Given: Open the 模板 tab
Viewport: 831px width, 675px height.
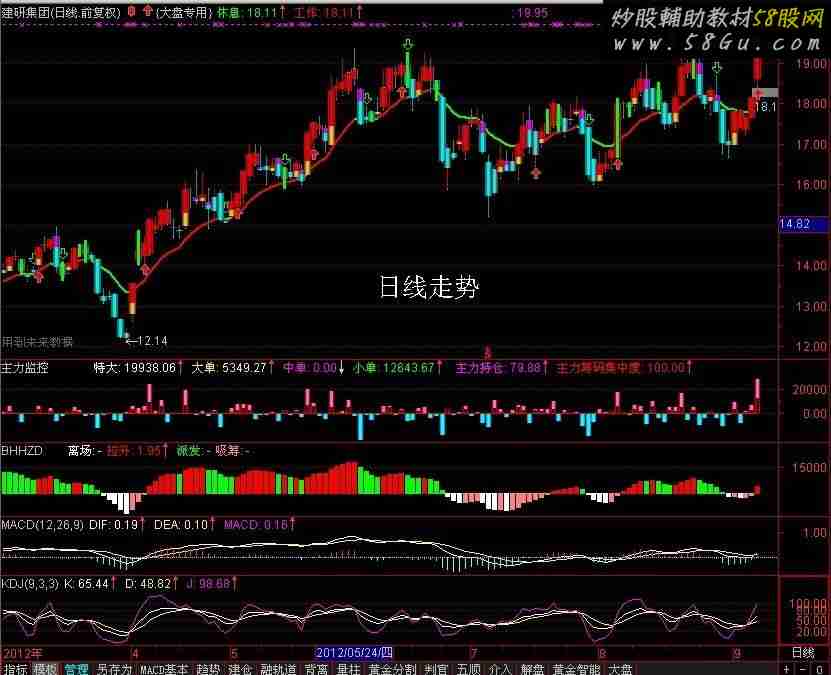Looking at the screenshot, I should (45, 669).
